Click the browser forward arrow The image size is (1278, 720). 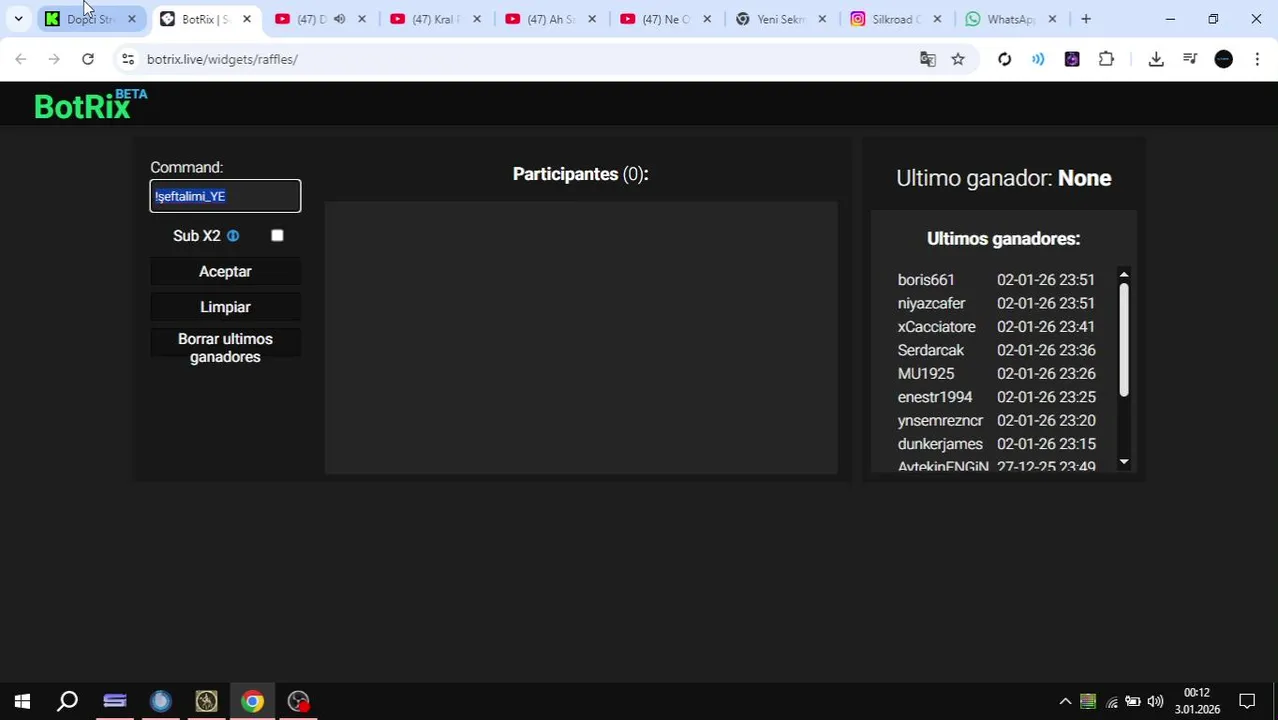click(x=54, y=59)
